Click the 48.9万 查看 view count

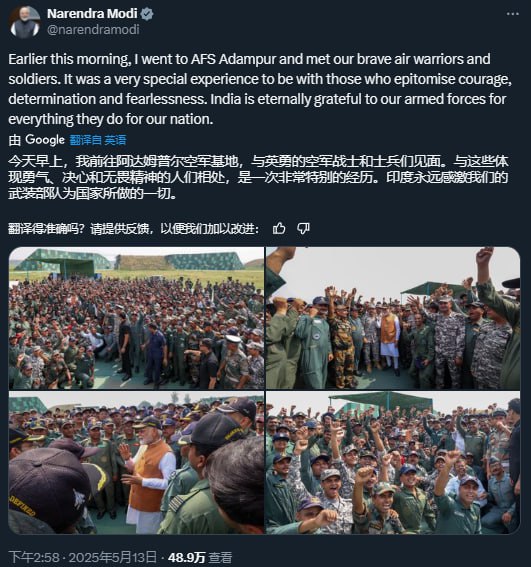tap(199, 557)
